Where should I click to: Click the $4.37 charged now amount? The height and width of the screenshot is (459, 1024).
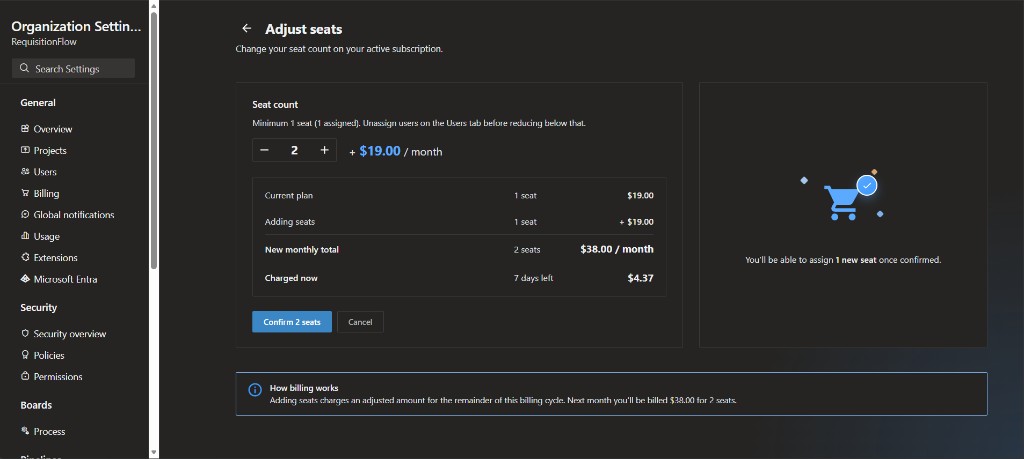pyautogui.click(x=640, y=278)
